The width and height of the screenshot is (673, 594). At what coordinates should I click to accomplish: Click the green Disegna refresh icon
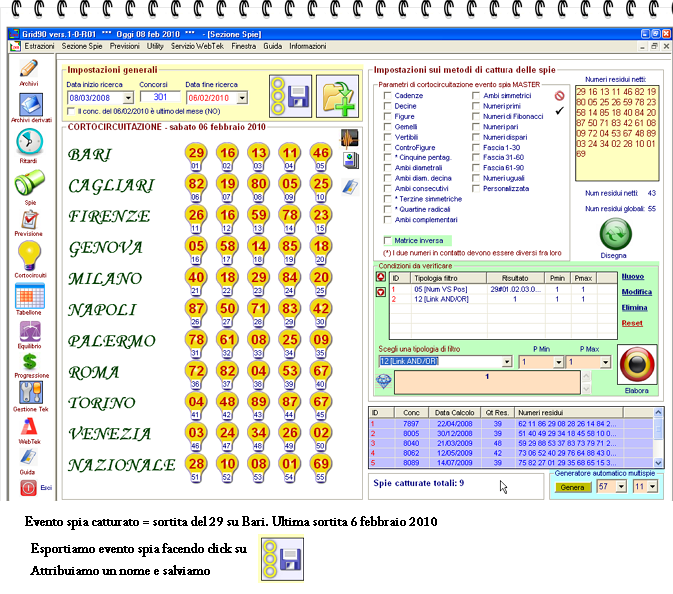(x=615, y=234)
